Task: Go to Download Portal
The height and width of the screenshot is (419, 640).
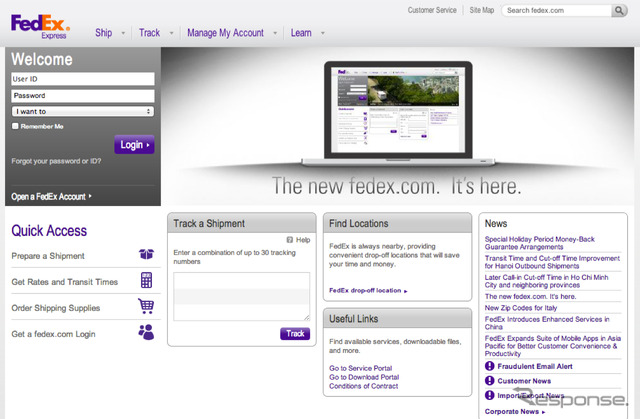Action: pyautogui.click(x=364, y=377)
